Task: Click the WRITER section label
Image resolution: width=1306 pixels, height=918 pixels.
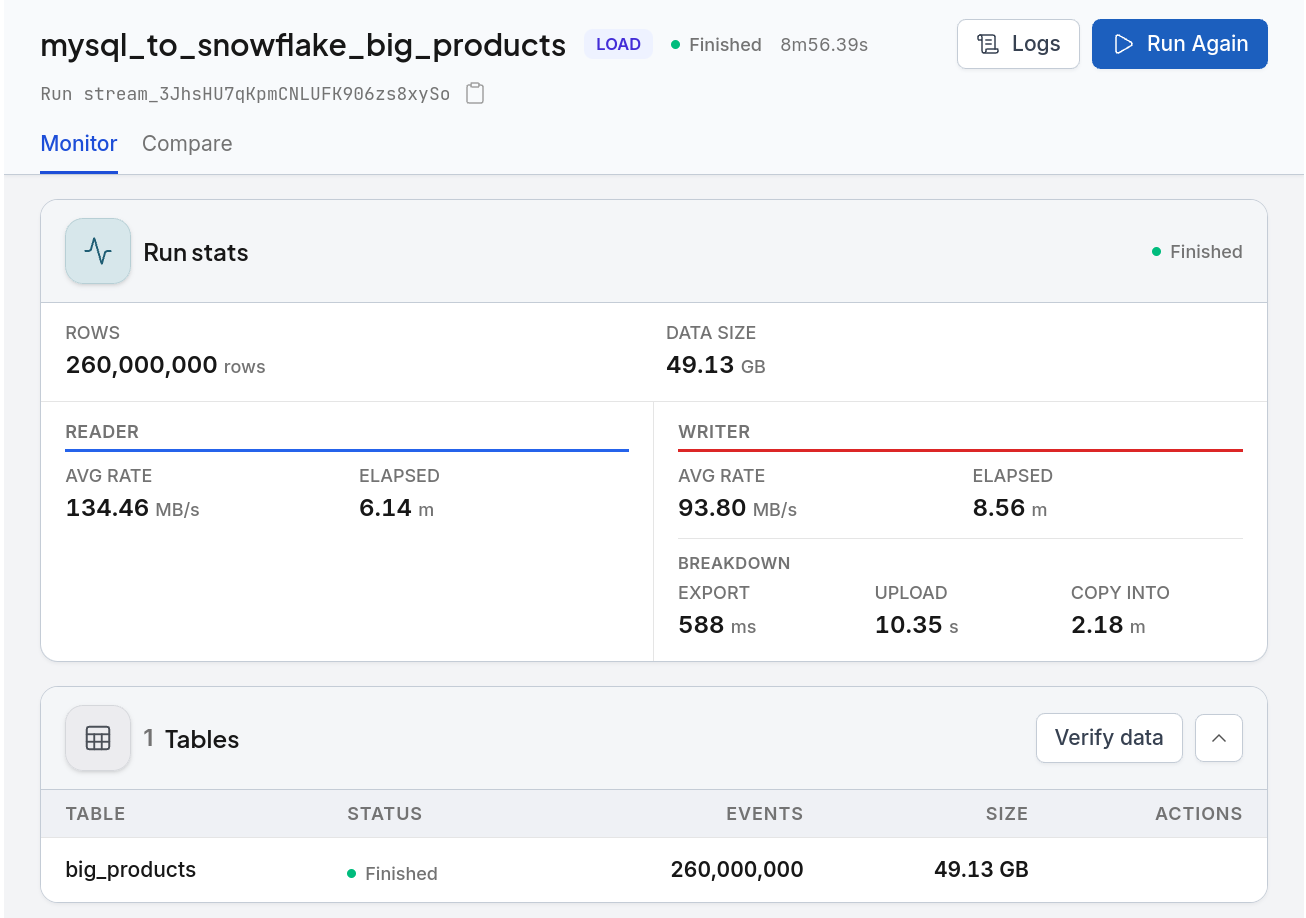Action: click(714, 432)
